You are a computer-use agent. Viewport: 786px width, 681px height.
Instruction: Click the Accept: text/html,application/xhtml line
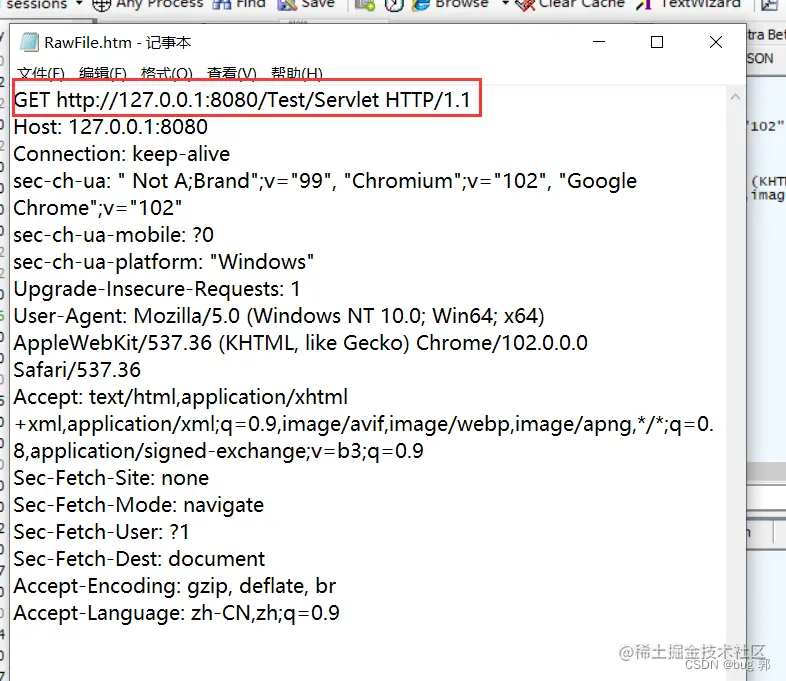tap(180, 397)
